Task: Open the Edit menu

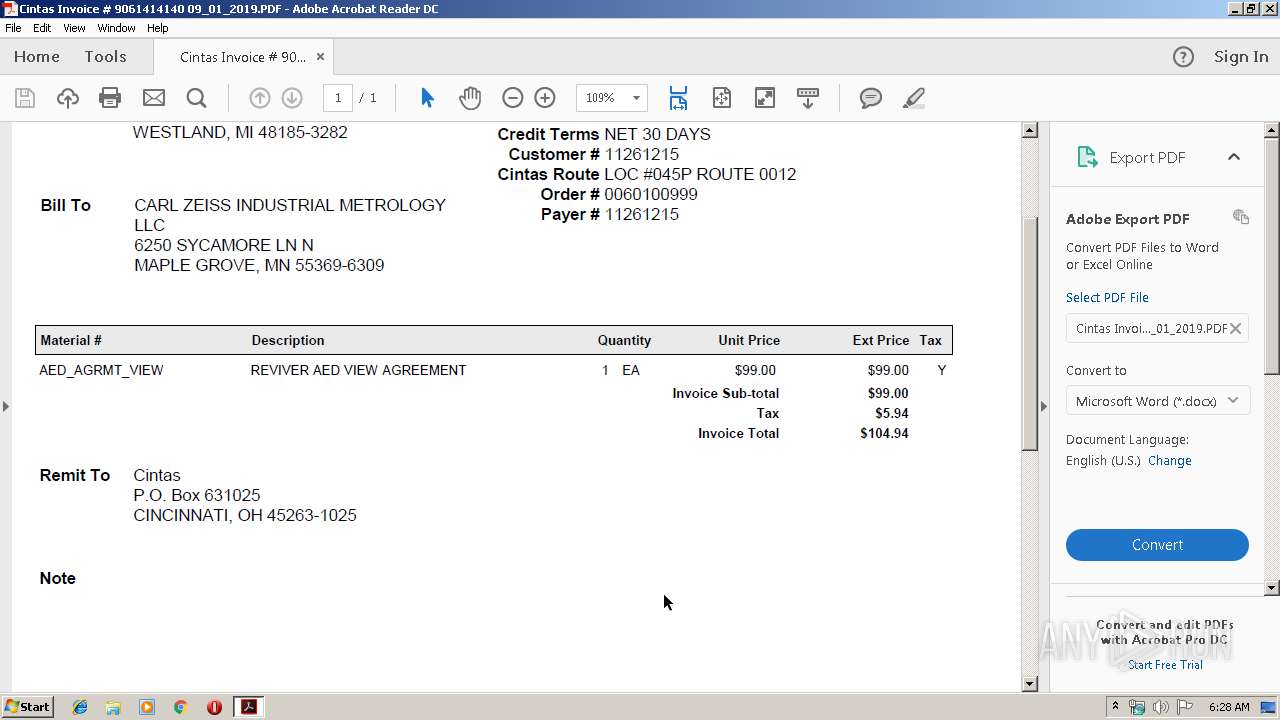Action: pyautogui.click(x=42, y=28)
